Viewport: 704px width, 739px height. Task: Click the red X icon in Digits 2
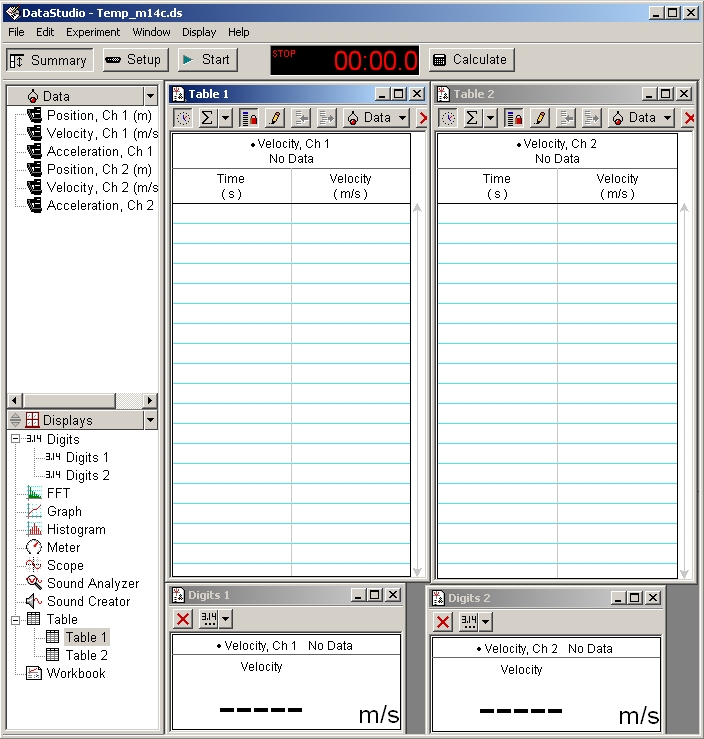442,622
